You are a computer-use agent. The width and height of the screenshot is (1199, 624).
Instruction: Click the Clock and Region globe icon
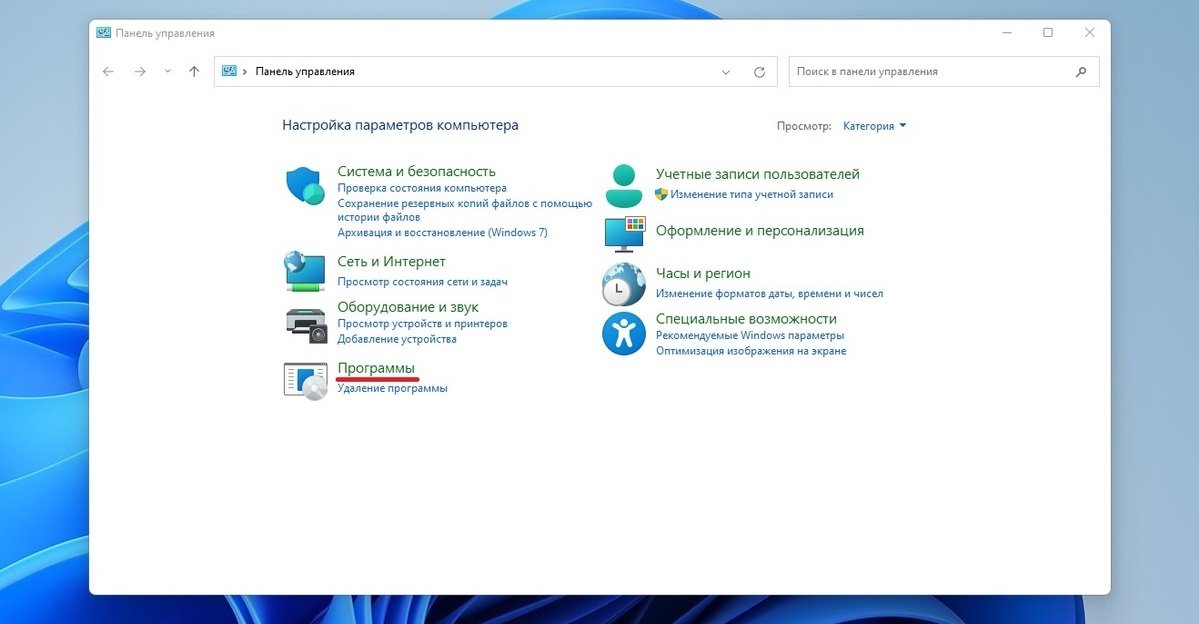click(x=624, y=284)
